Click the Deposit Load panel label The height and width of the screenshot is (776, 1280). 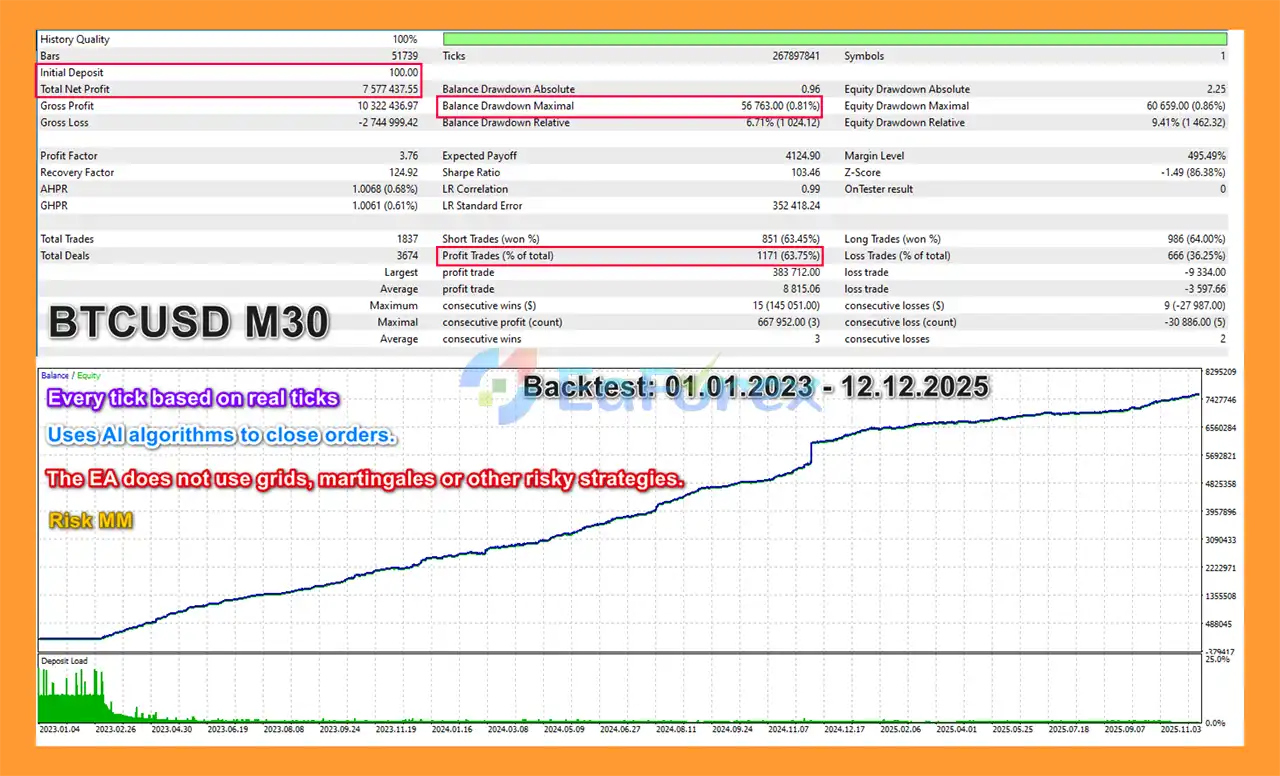click(x=64, y=661)
